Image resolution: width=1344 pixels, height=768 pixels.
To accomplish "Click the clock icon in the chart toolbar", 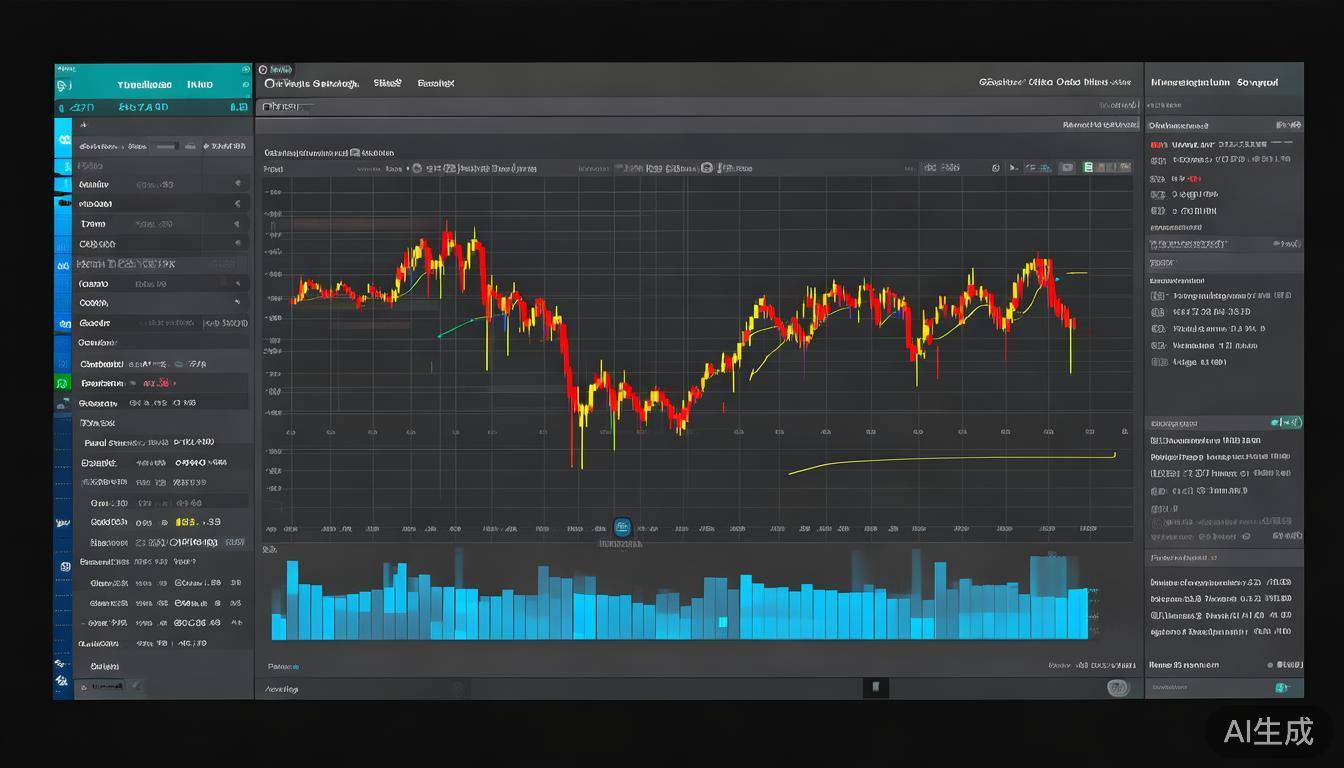I will pyautogui.click(x=995, y=168).
